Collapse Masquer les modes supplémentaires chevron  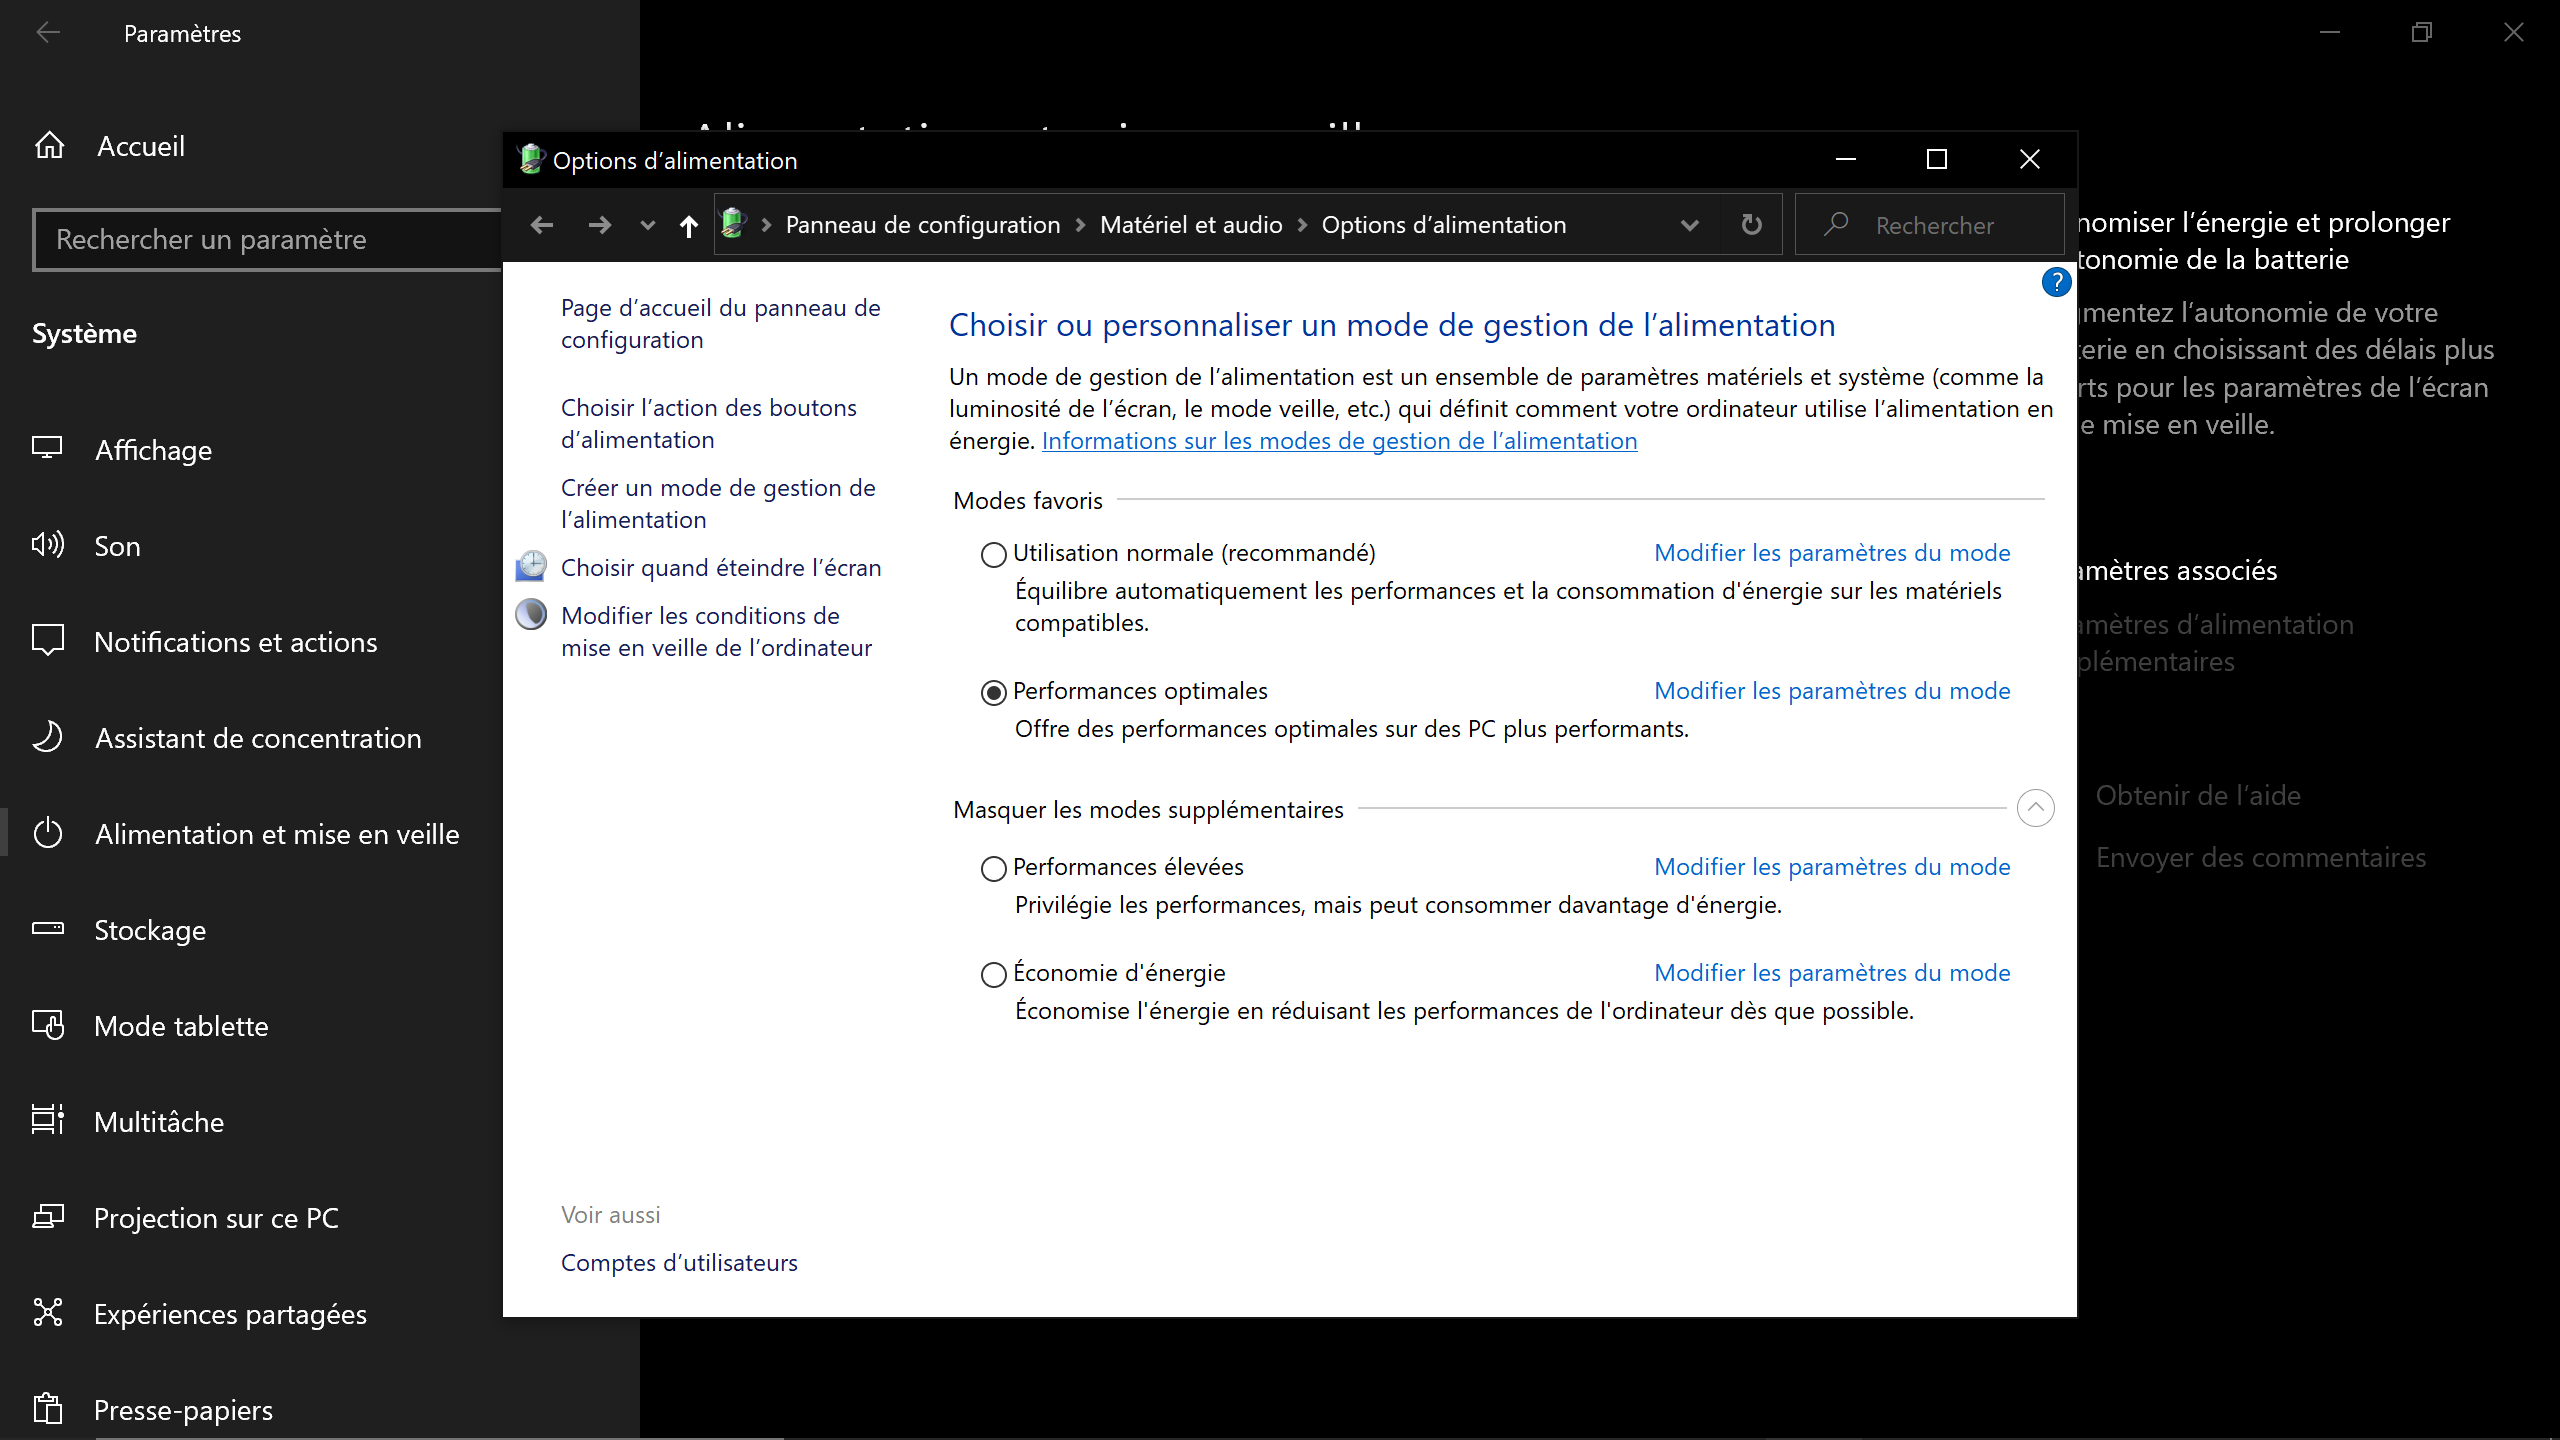pos(2035,808)
